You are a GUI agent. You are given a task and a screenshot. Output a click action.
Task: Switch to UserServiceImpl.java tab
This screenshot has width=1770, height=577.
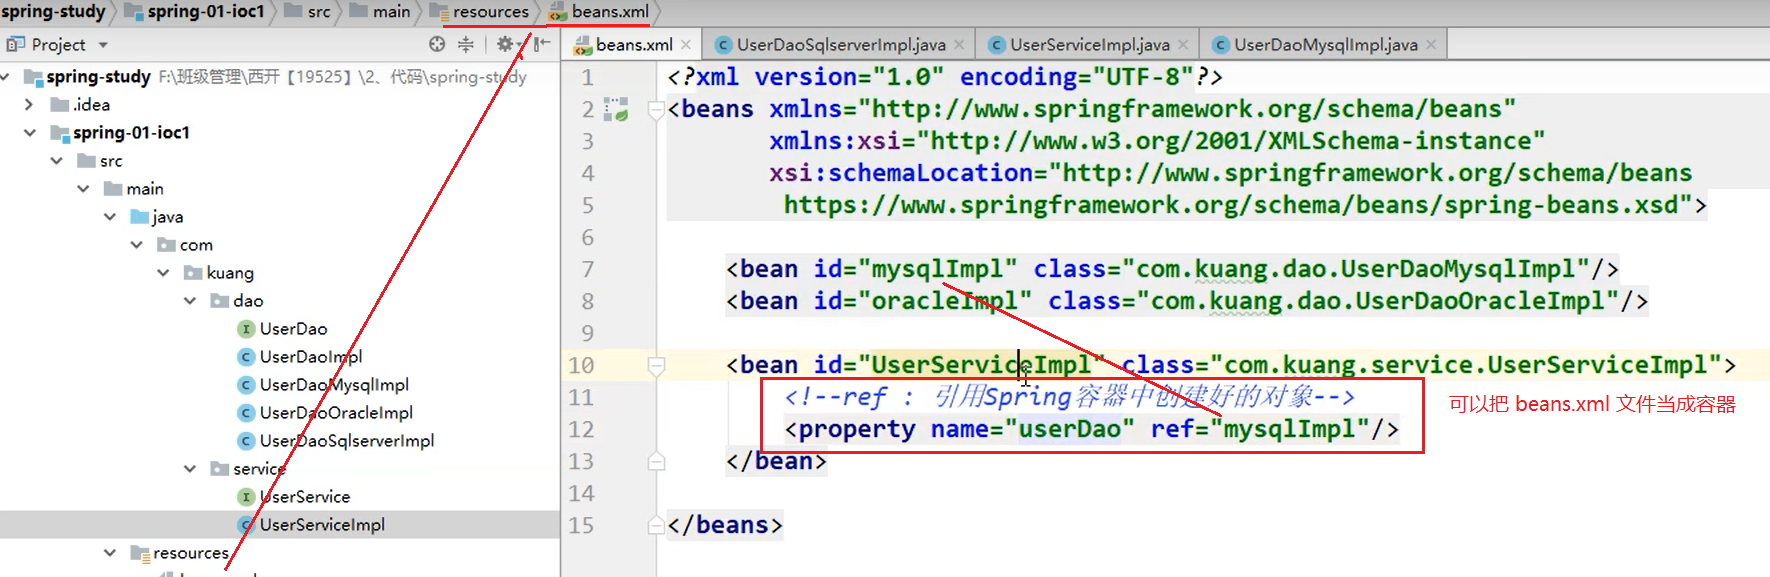click(1089, 44)
